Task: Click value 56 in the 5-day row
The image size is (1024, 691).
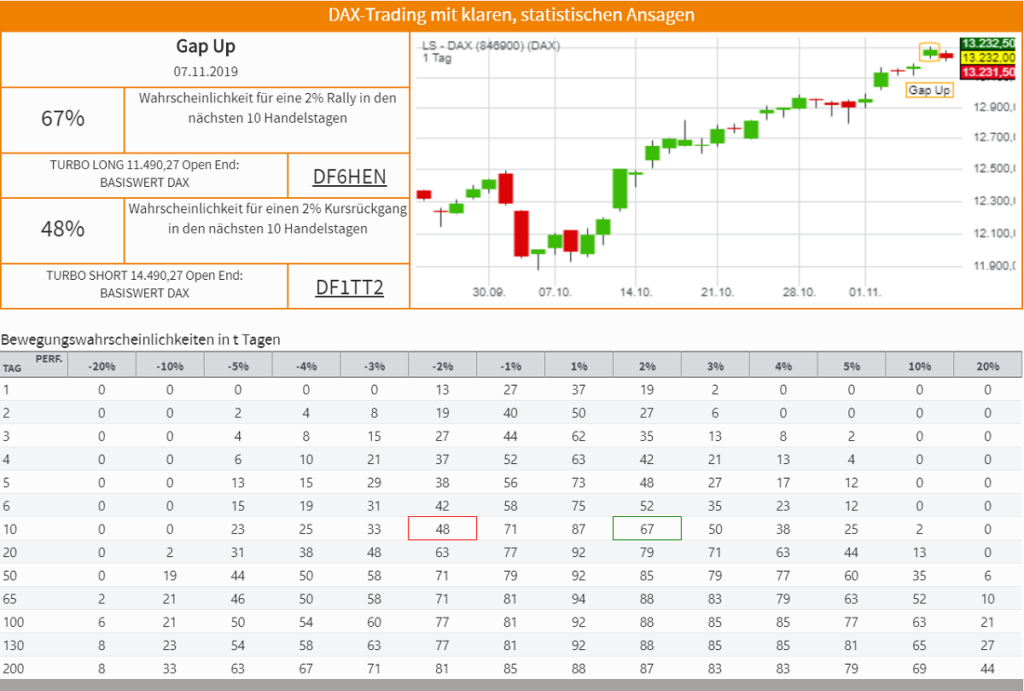Action: click(511, 483)
